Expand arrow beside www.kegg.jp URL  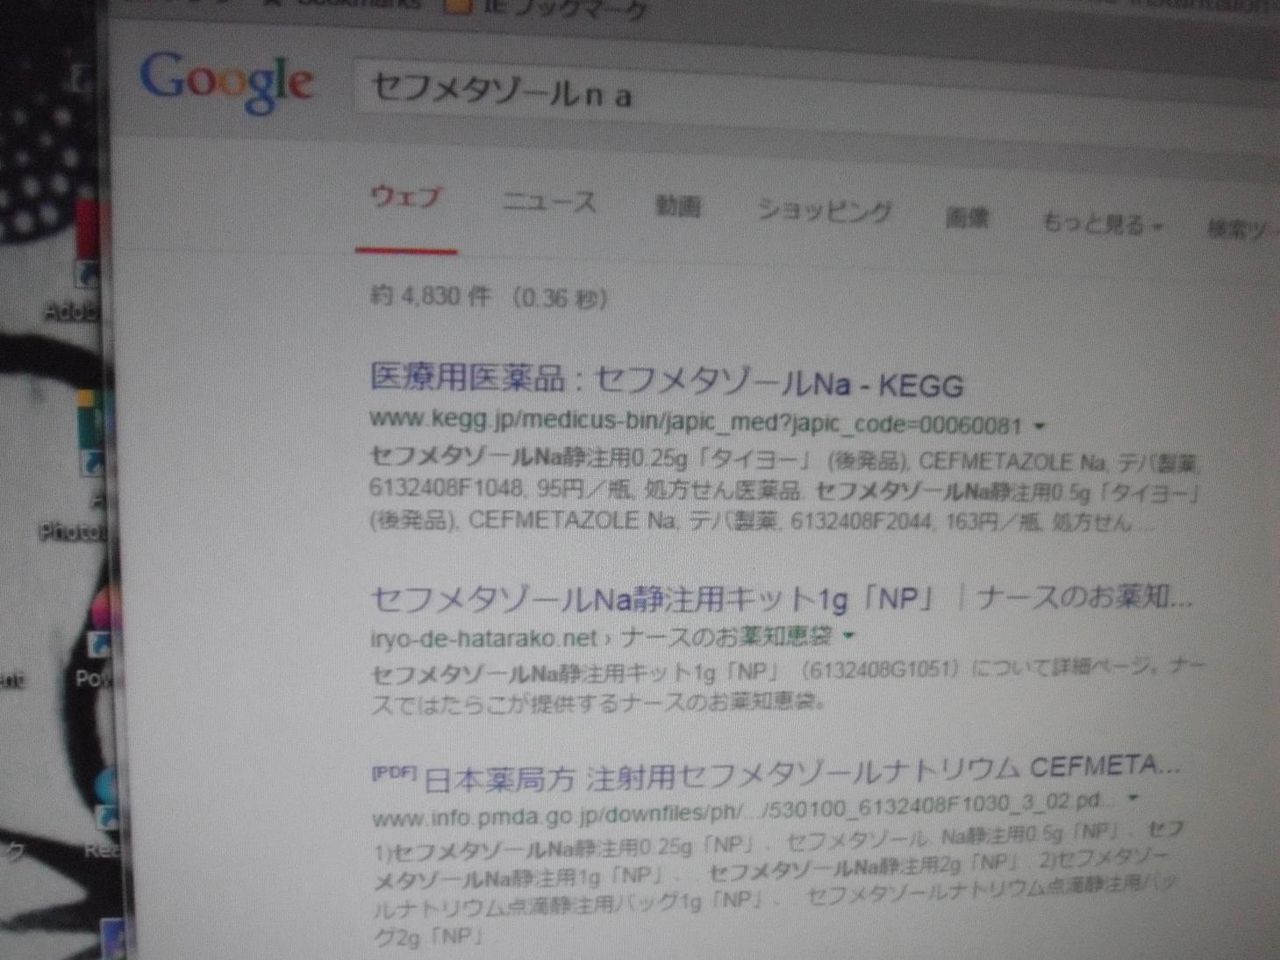pyautogui.click(x=1039, y=426)
